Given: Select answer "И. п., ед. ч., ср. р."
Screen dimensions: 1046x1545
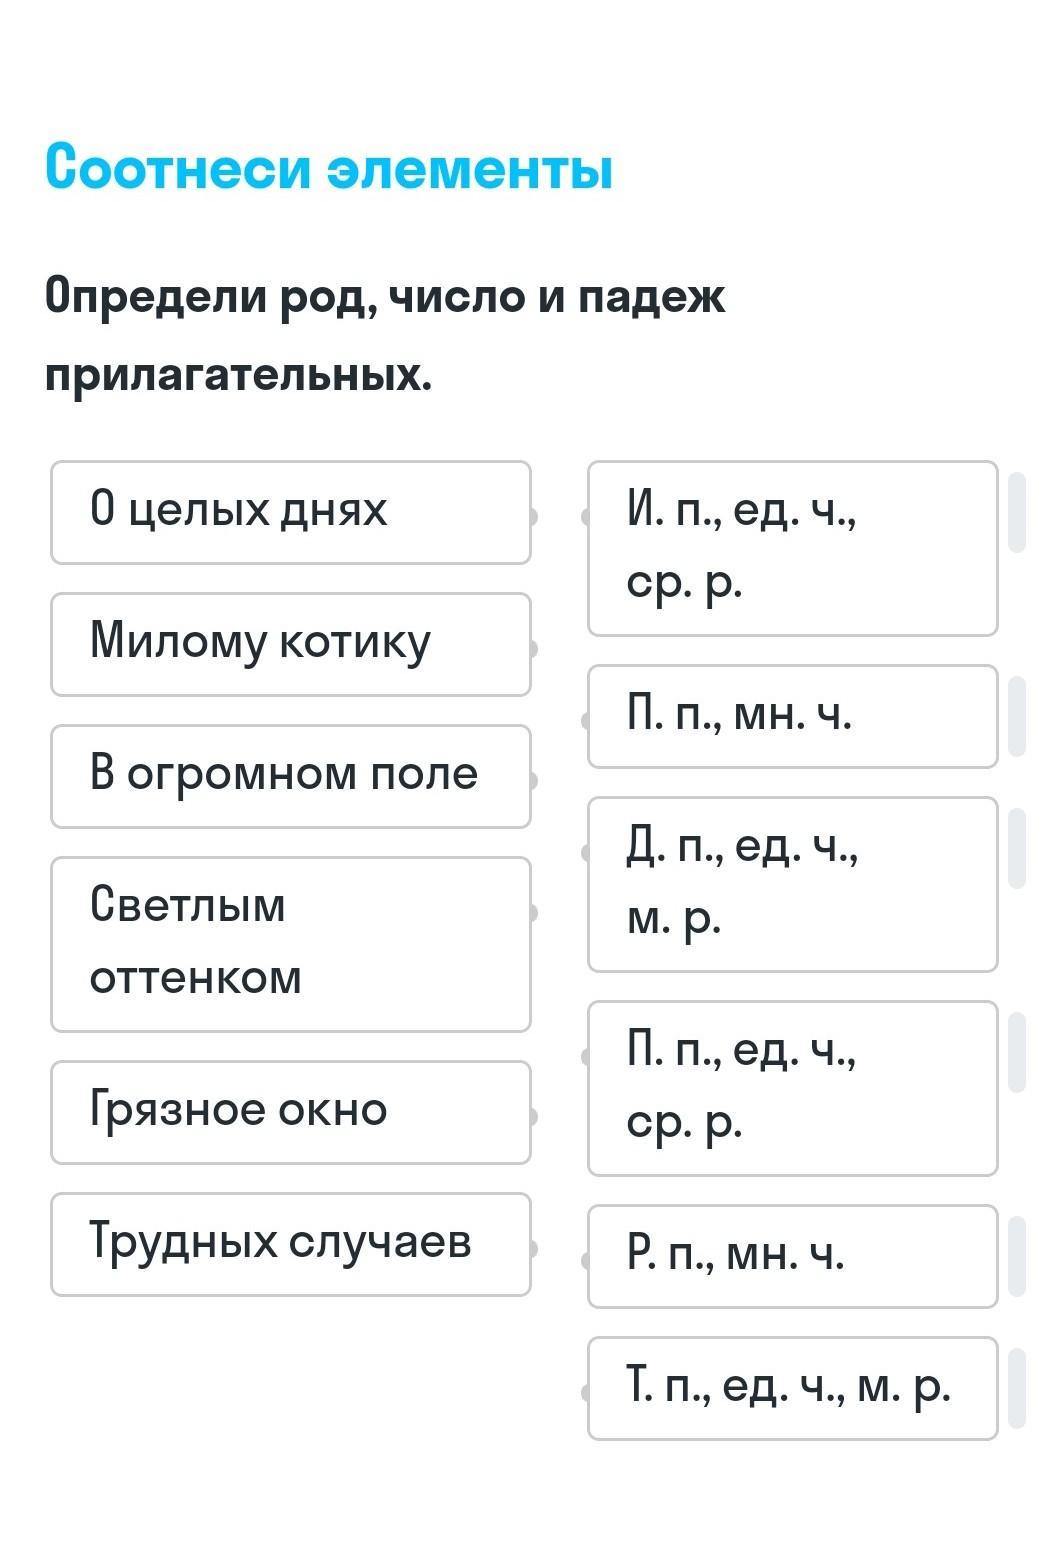Looking at the screenshot, I should (x=792, y=548).
